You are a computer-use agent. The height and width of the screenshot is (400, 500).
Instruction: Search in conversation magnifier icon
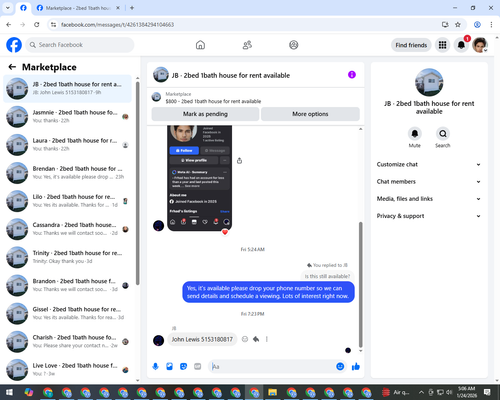click(443, 134)
